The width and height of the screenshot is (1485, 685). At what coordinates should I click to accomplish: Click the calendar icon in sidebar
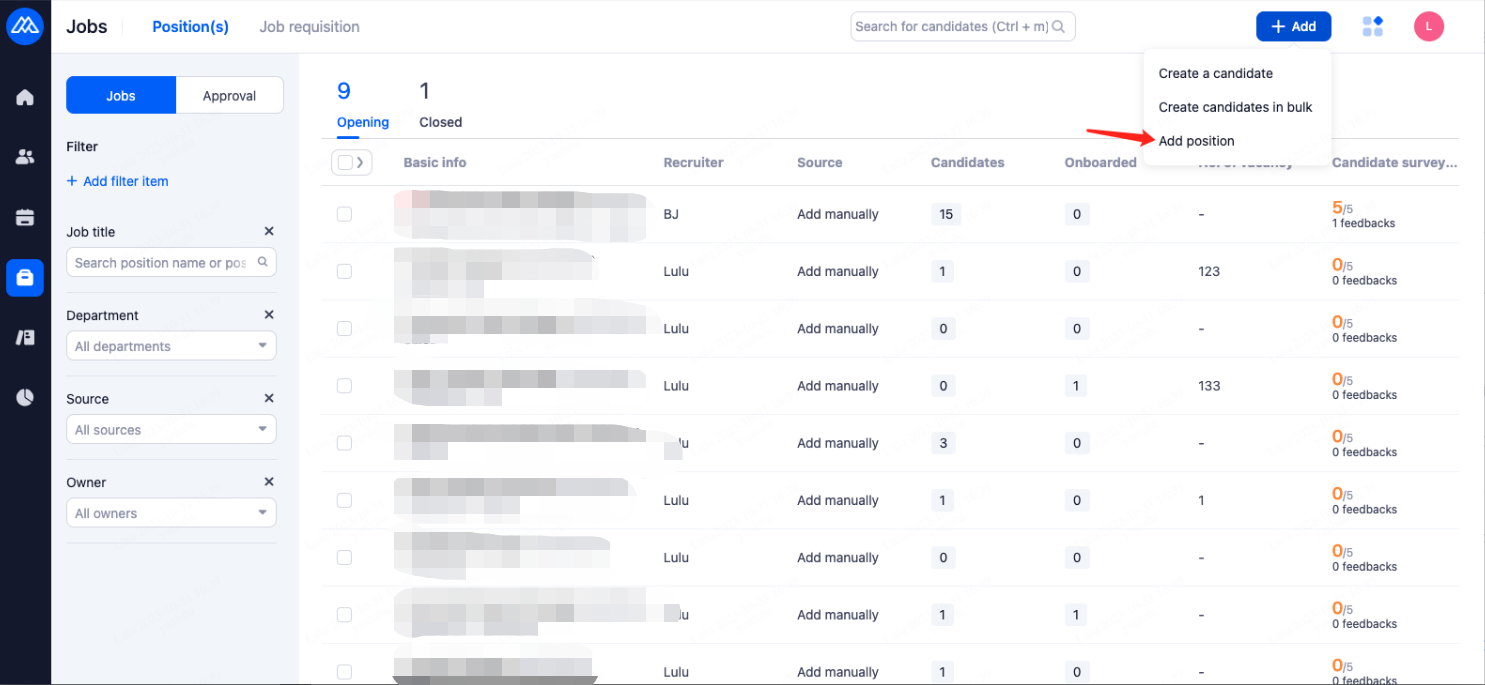tap(25, 217)
